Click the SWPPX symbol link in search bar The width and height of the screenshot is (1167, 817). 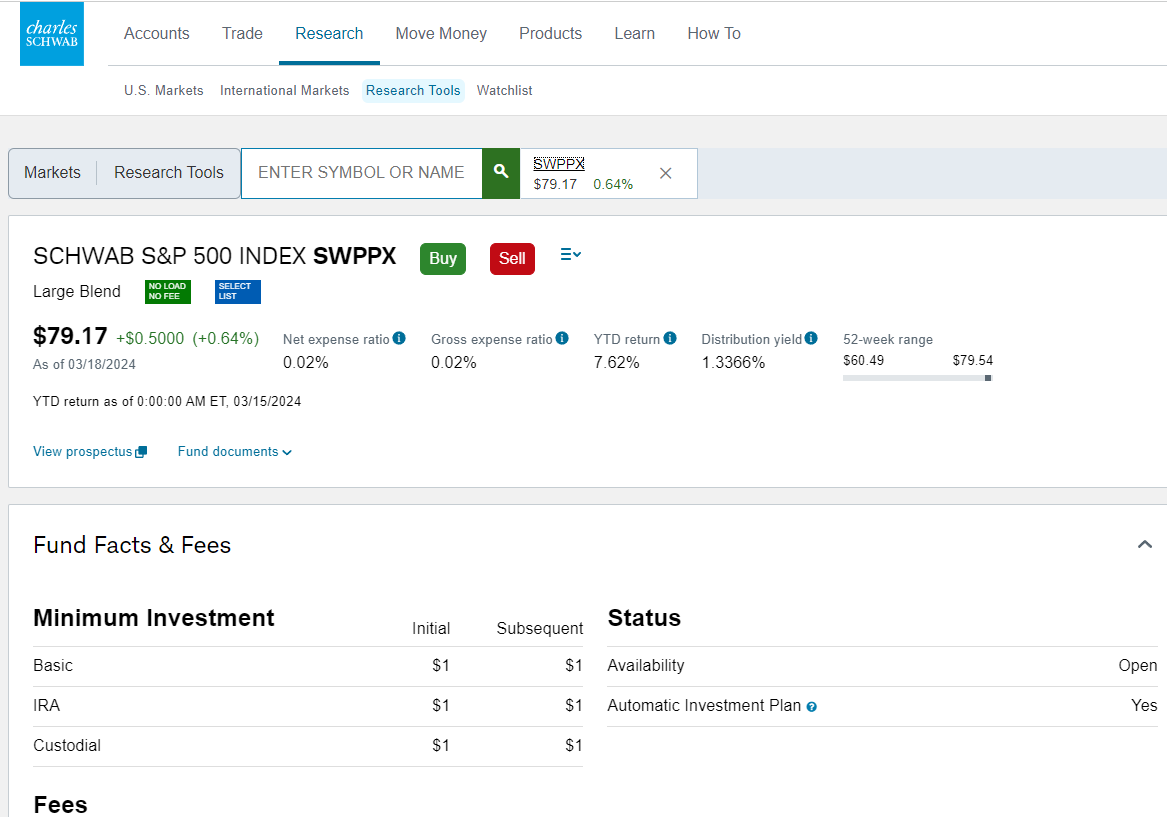[559, 164]
